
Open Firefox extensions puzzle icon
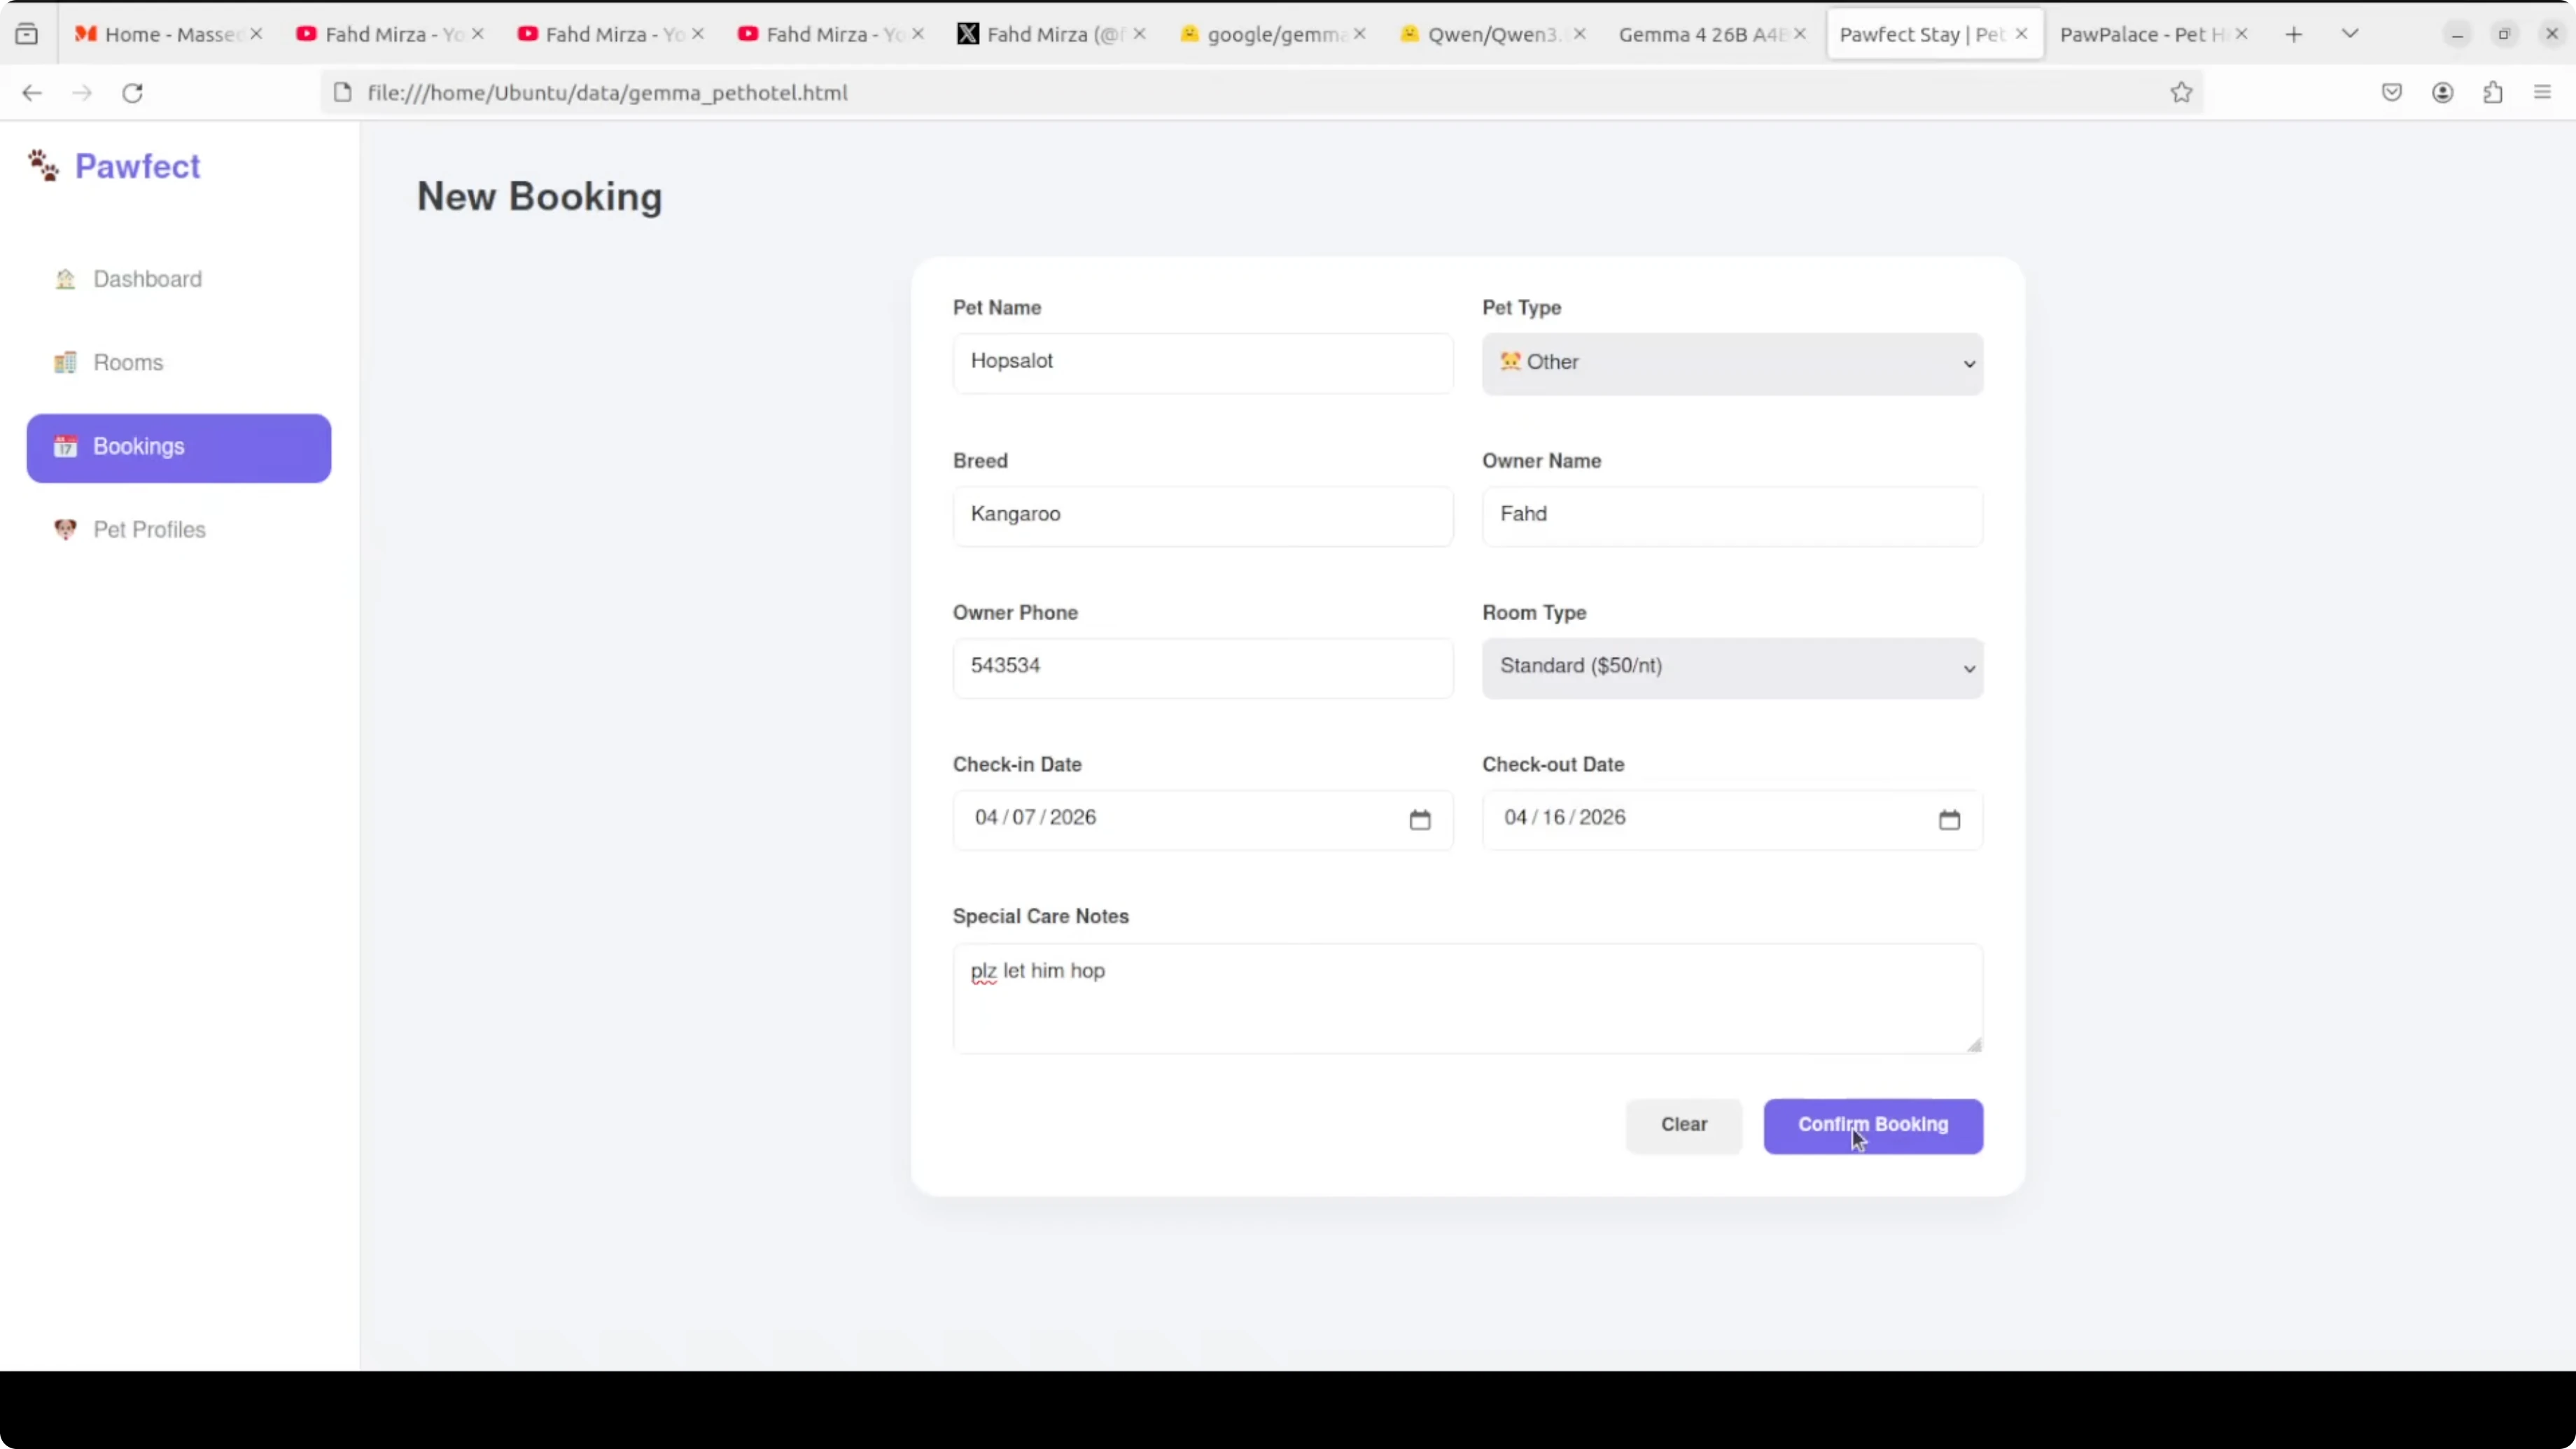tap(2492, 93)
